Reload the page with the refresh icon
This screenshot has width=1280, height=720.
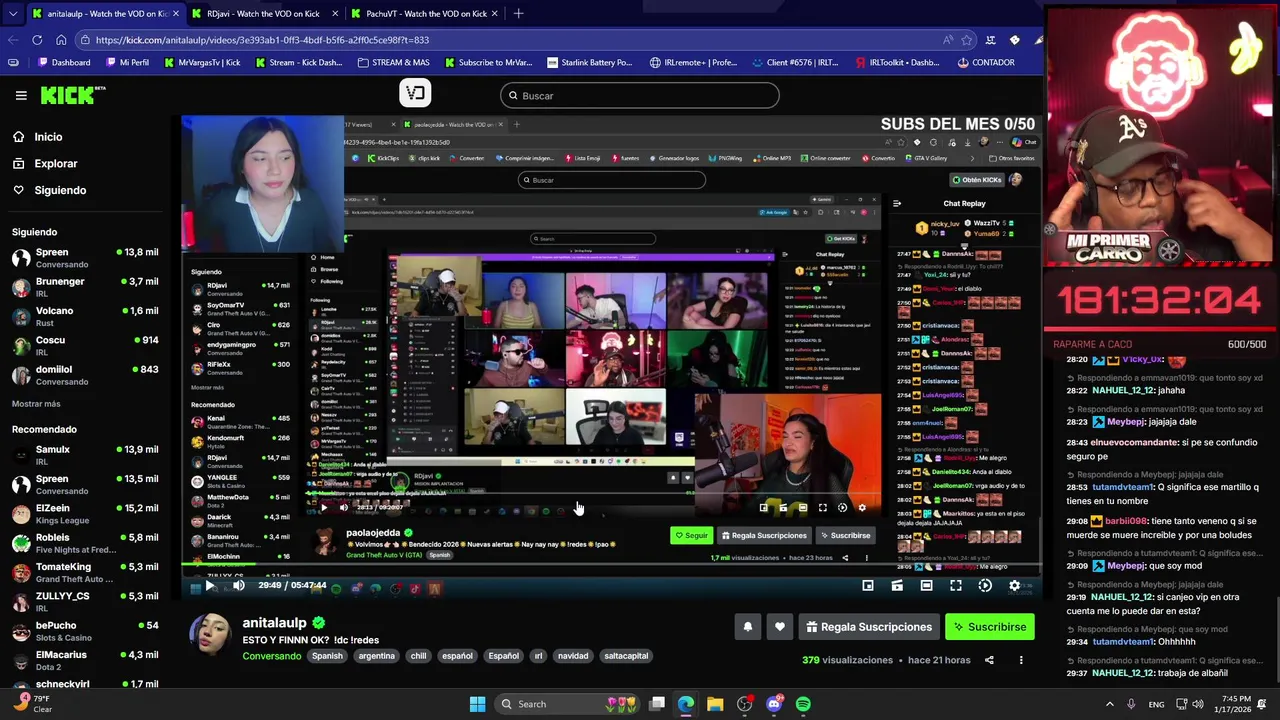coord(37,40)
